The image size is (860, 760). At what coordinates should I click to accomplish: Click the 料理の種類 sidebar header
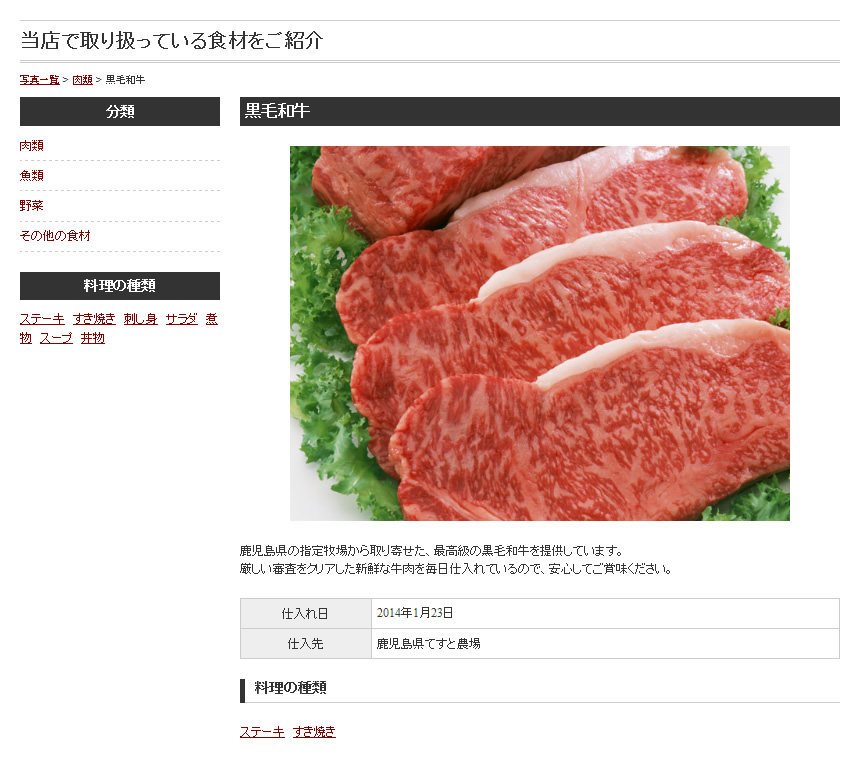[x=120, y=286]
